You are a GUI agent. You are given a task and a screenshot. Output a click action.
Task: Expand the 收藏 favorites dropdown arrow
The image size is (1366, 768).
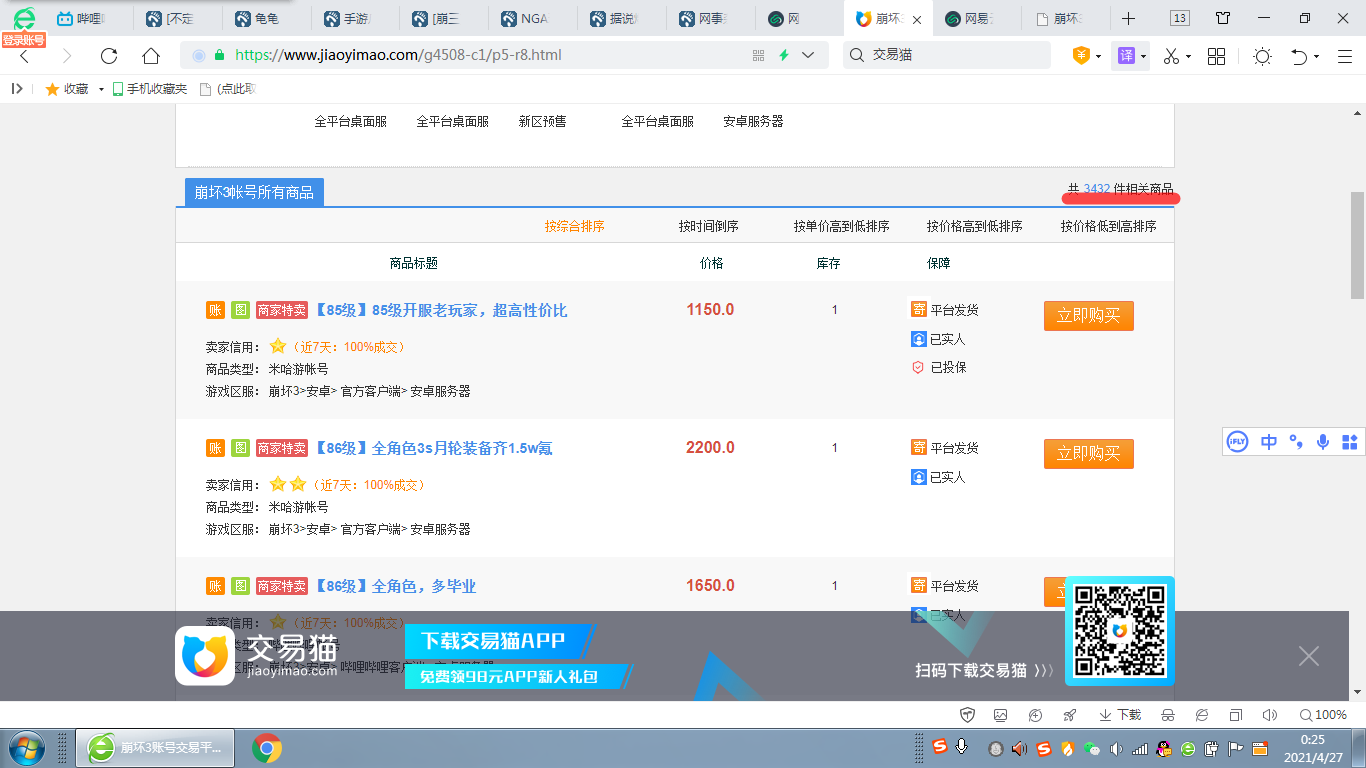pos(101,90)
